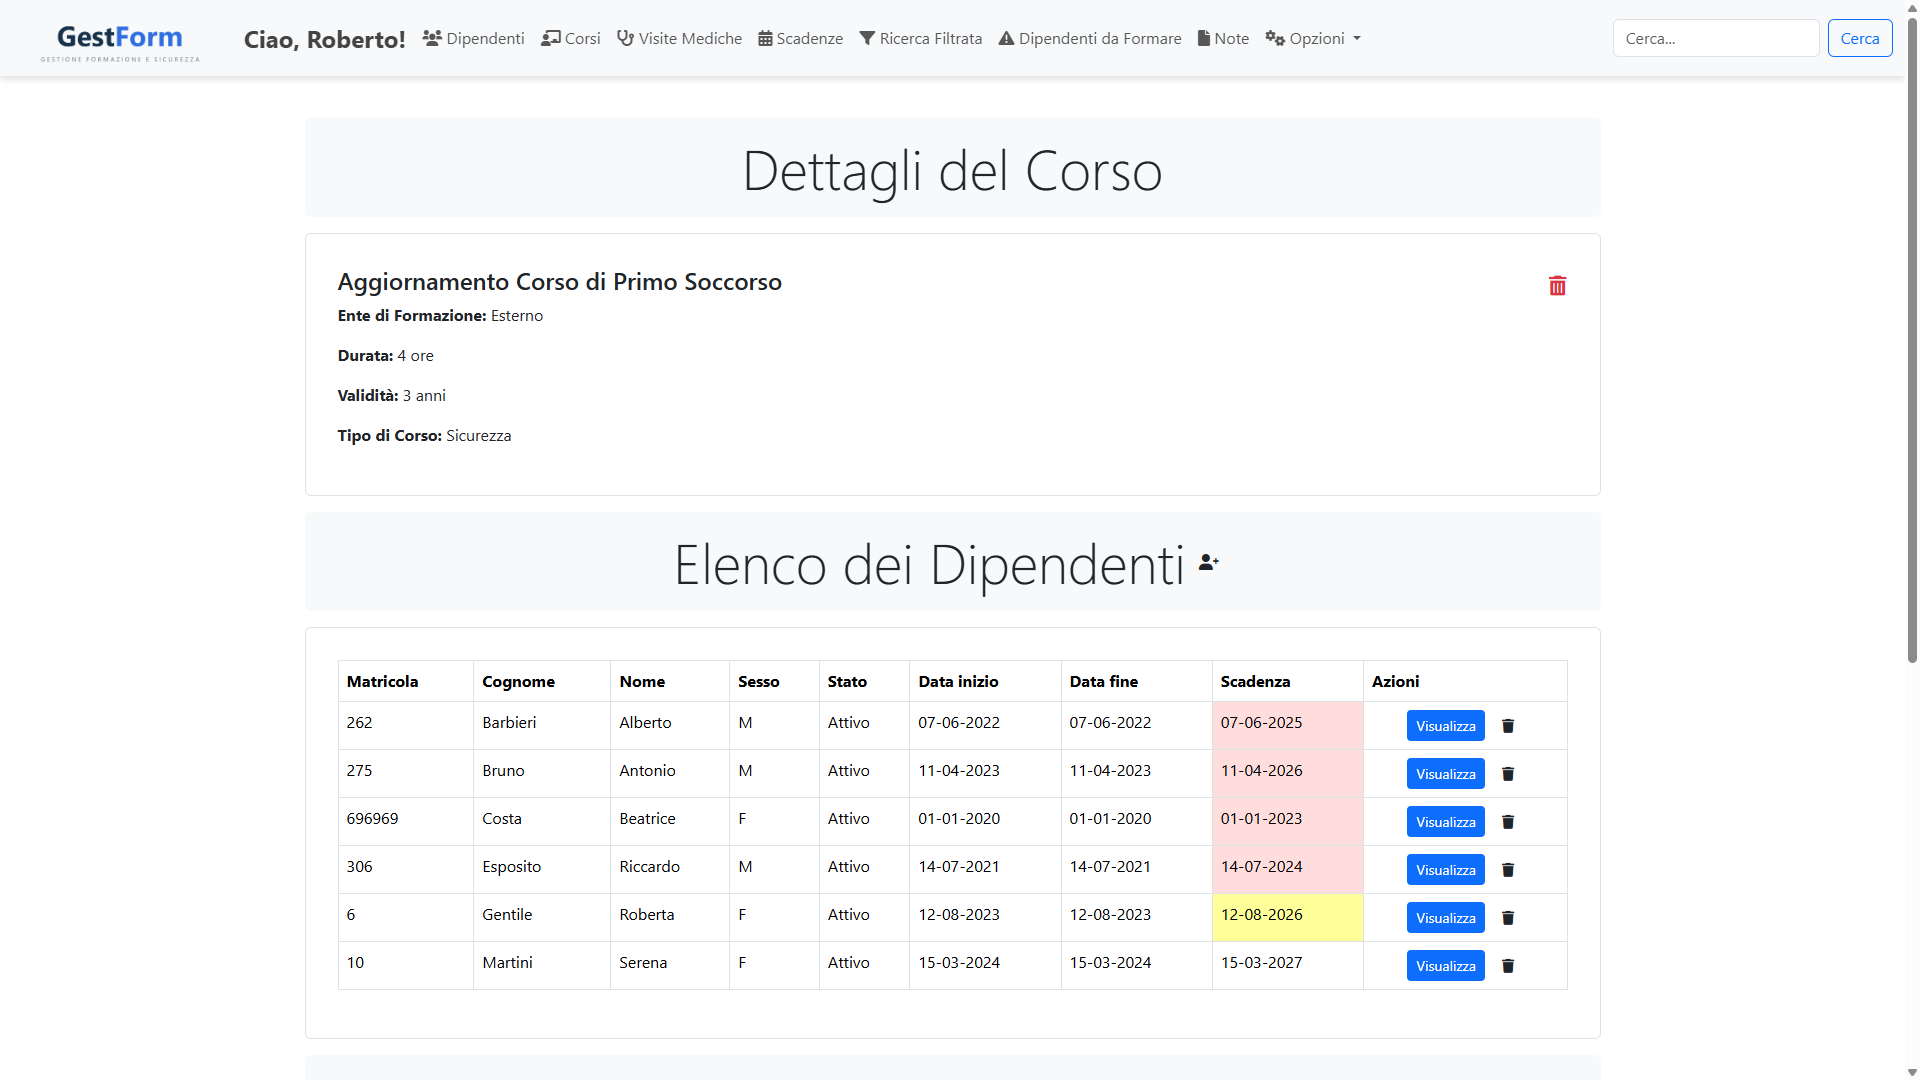Go to Corsi section

coord(571,38)
